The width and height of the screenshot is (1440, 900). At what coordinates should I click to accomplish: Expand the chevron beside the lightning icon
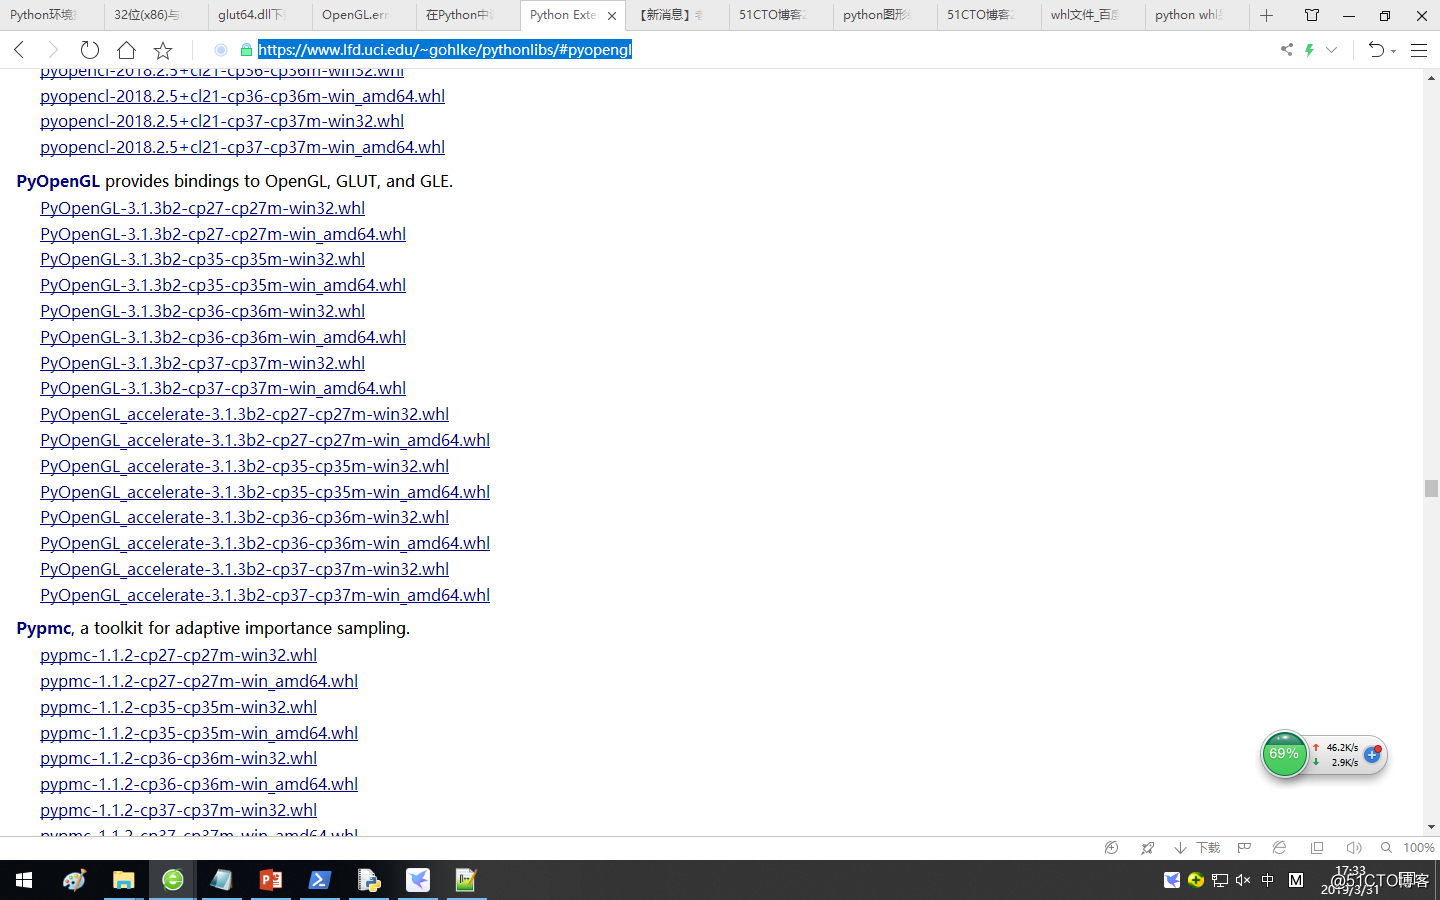point(1331,50)
